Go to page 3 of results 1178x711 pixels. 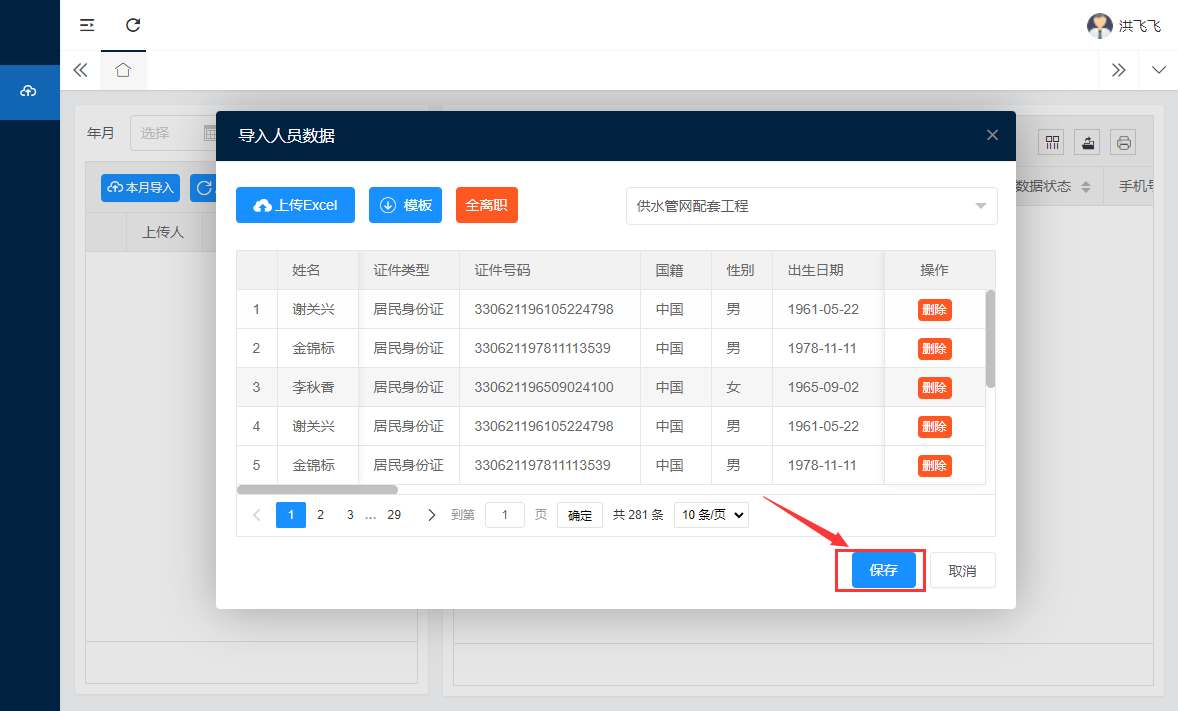pos(350,515)
